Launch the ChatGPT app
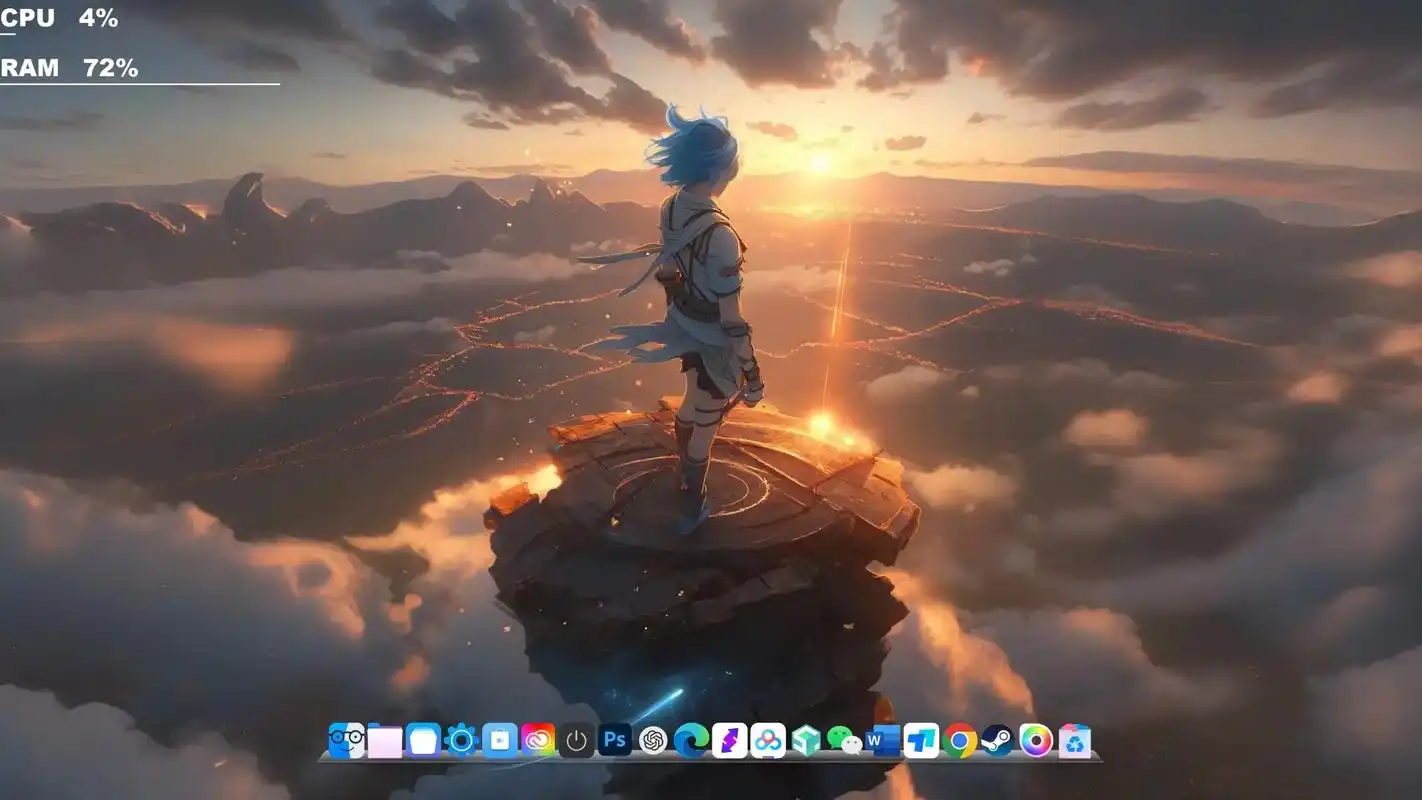Viewport: 1422px width, 800px height. click(655, 741)
